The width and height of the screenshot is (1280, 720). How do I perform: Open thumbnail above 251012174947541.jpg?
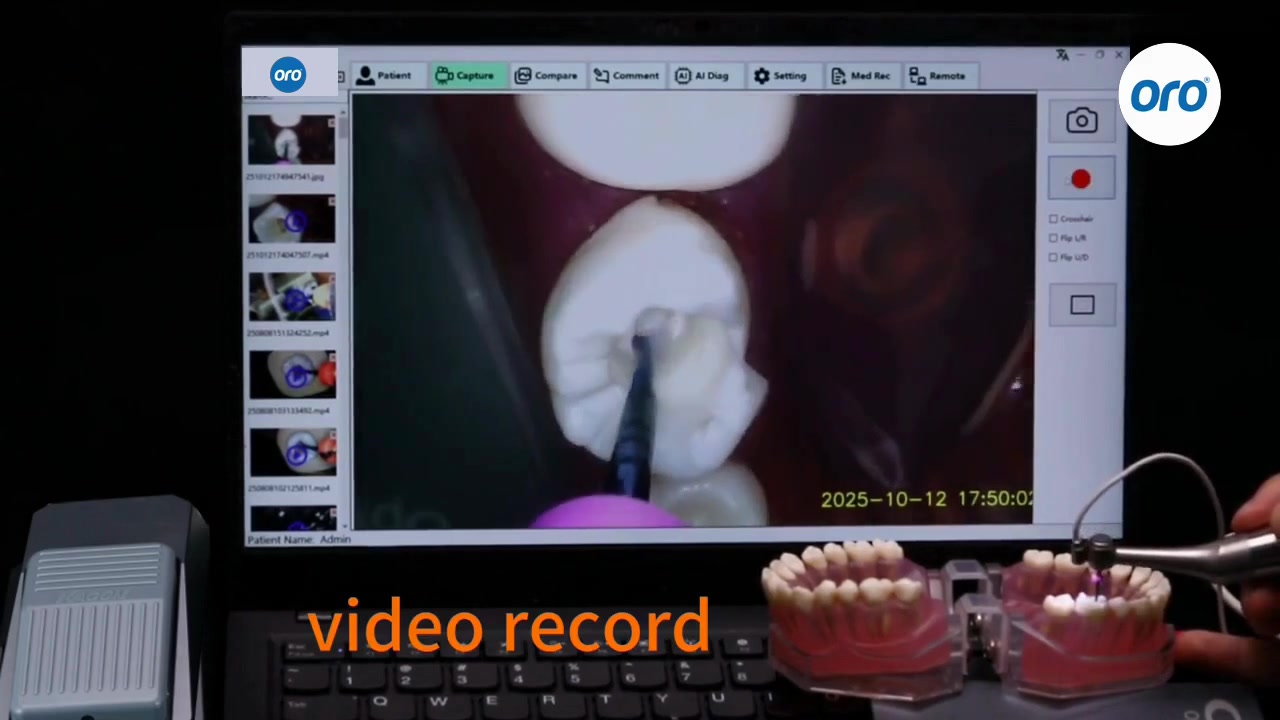coord(291,140)
